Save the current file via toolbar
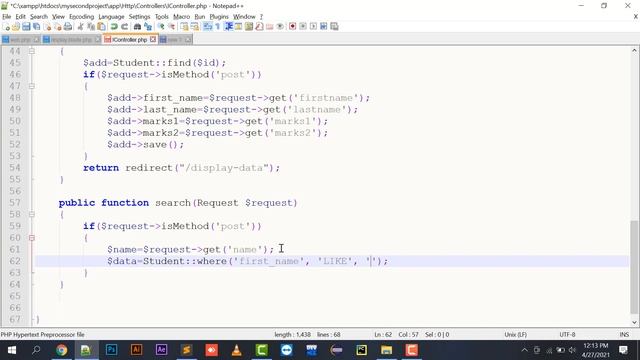The height and width of the screenshot is (360, 640). [26, 27]
